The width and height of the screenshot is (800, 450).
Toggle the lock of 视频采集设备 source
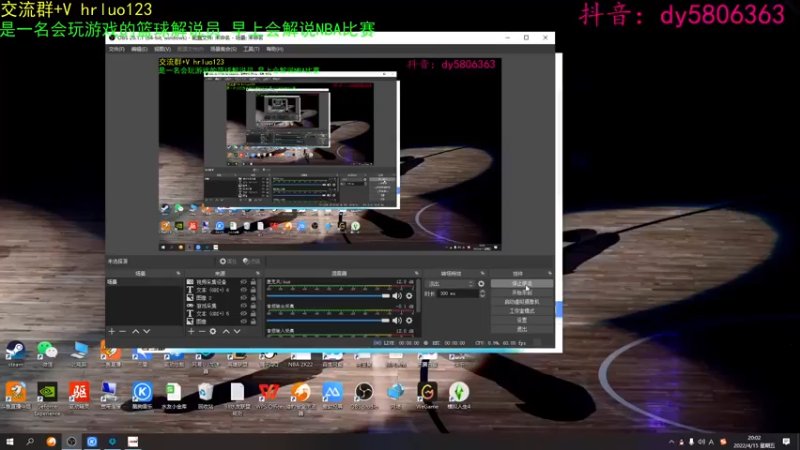253,282
